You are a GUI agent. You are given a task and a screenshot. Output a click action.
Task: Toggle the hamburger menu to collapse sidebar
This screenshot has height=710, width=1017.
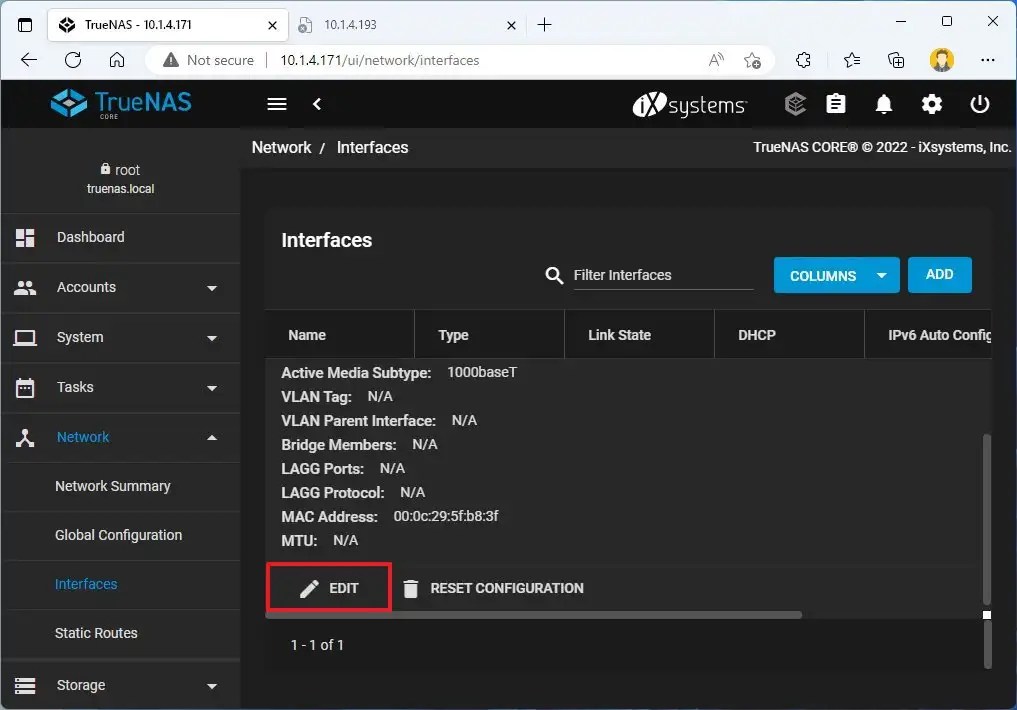(276, 103)
